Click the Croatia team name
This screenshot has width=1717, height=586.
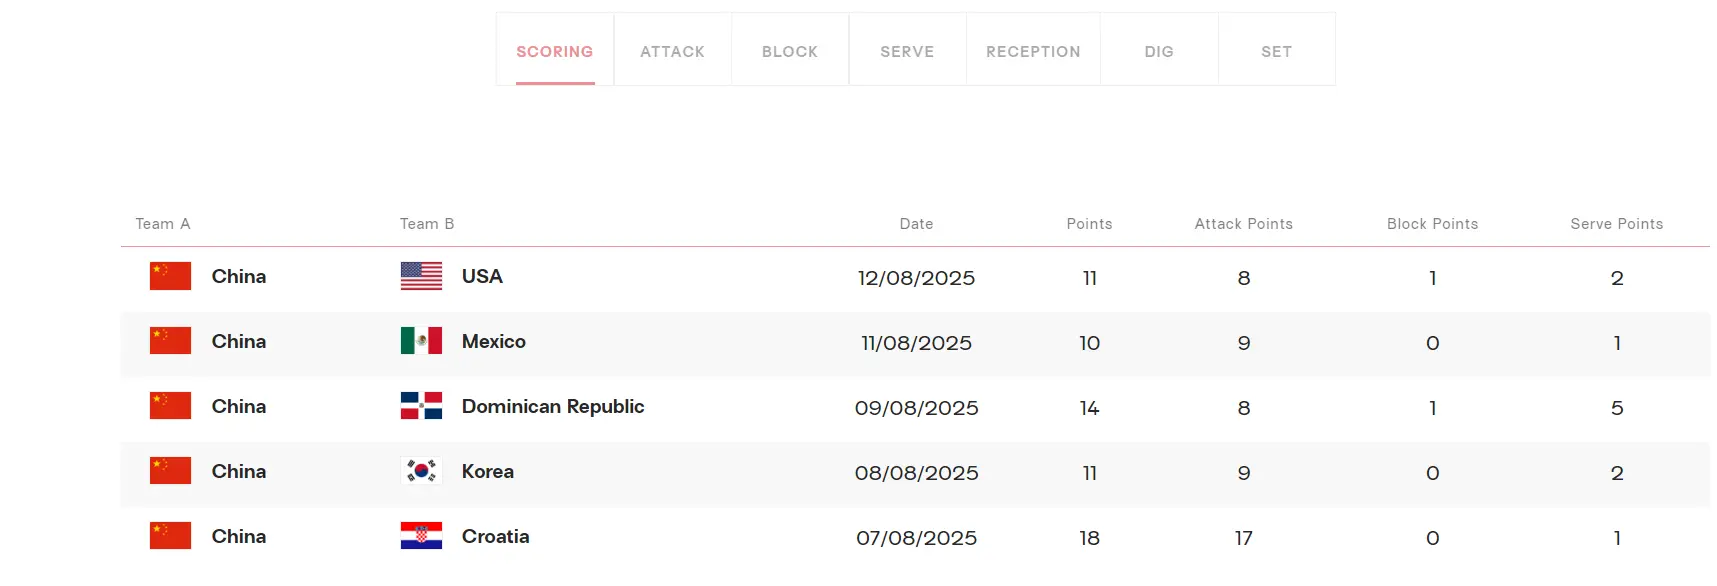pyautogui.click(x=495, y=536)
